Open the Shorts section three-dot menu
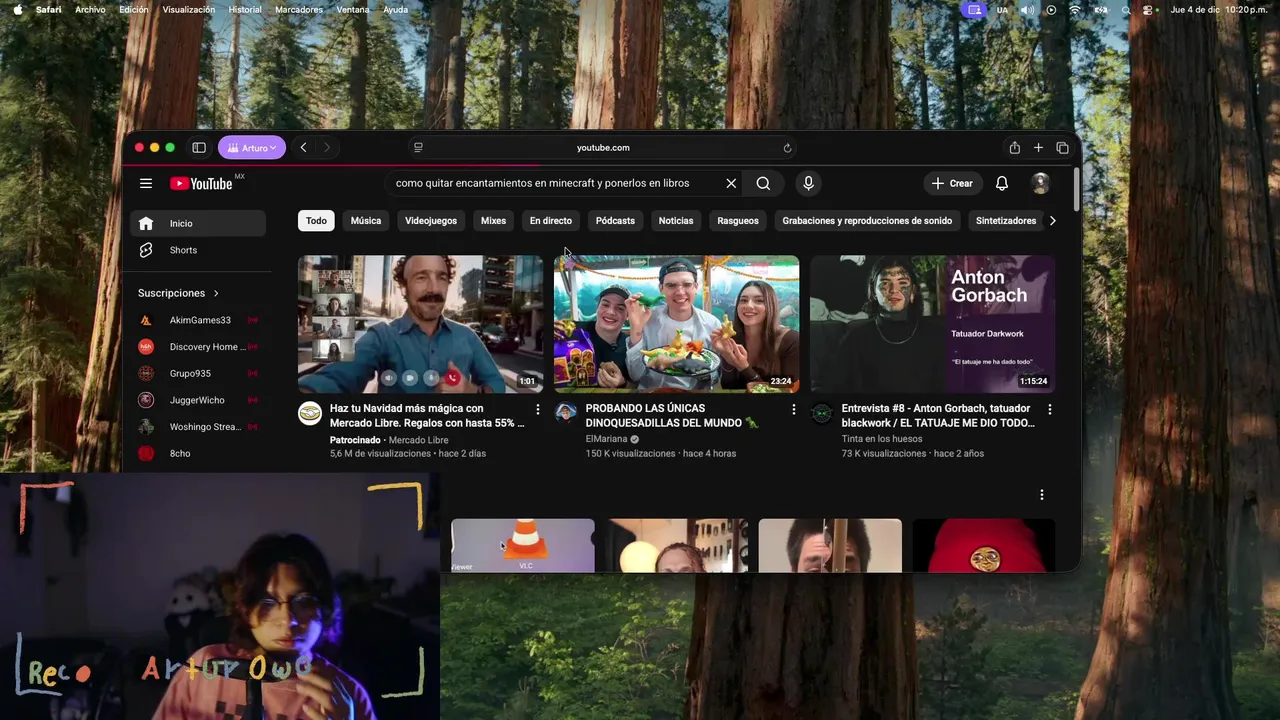This screenshot has height=720, width=1280. pyautogui.click(x=1041, y=495)
